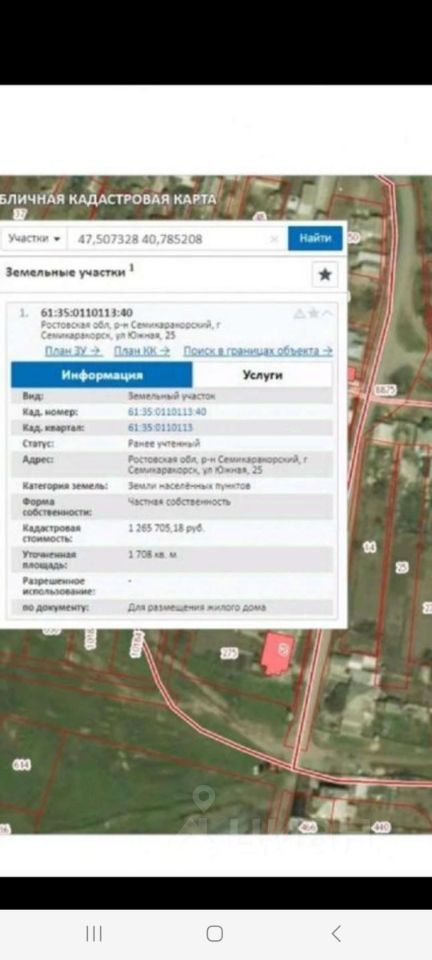Tap the Android home button icon
Screen dimensions: 432x960
pos(215,934)
